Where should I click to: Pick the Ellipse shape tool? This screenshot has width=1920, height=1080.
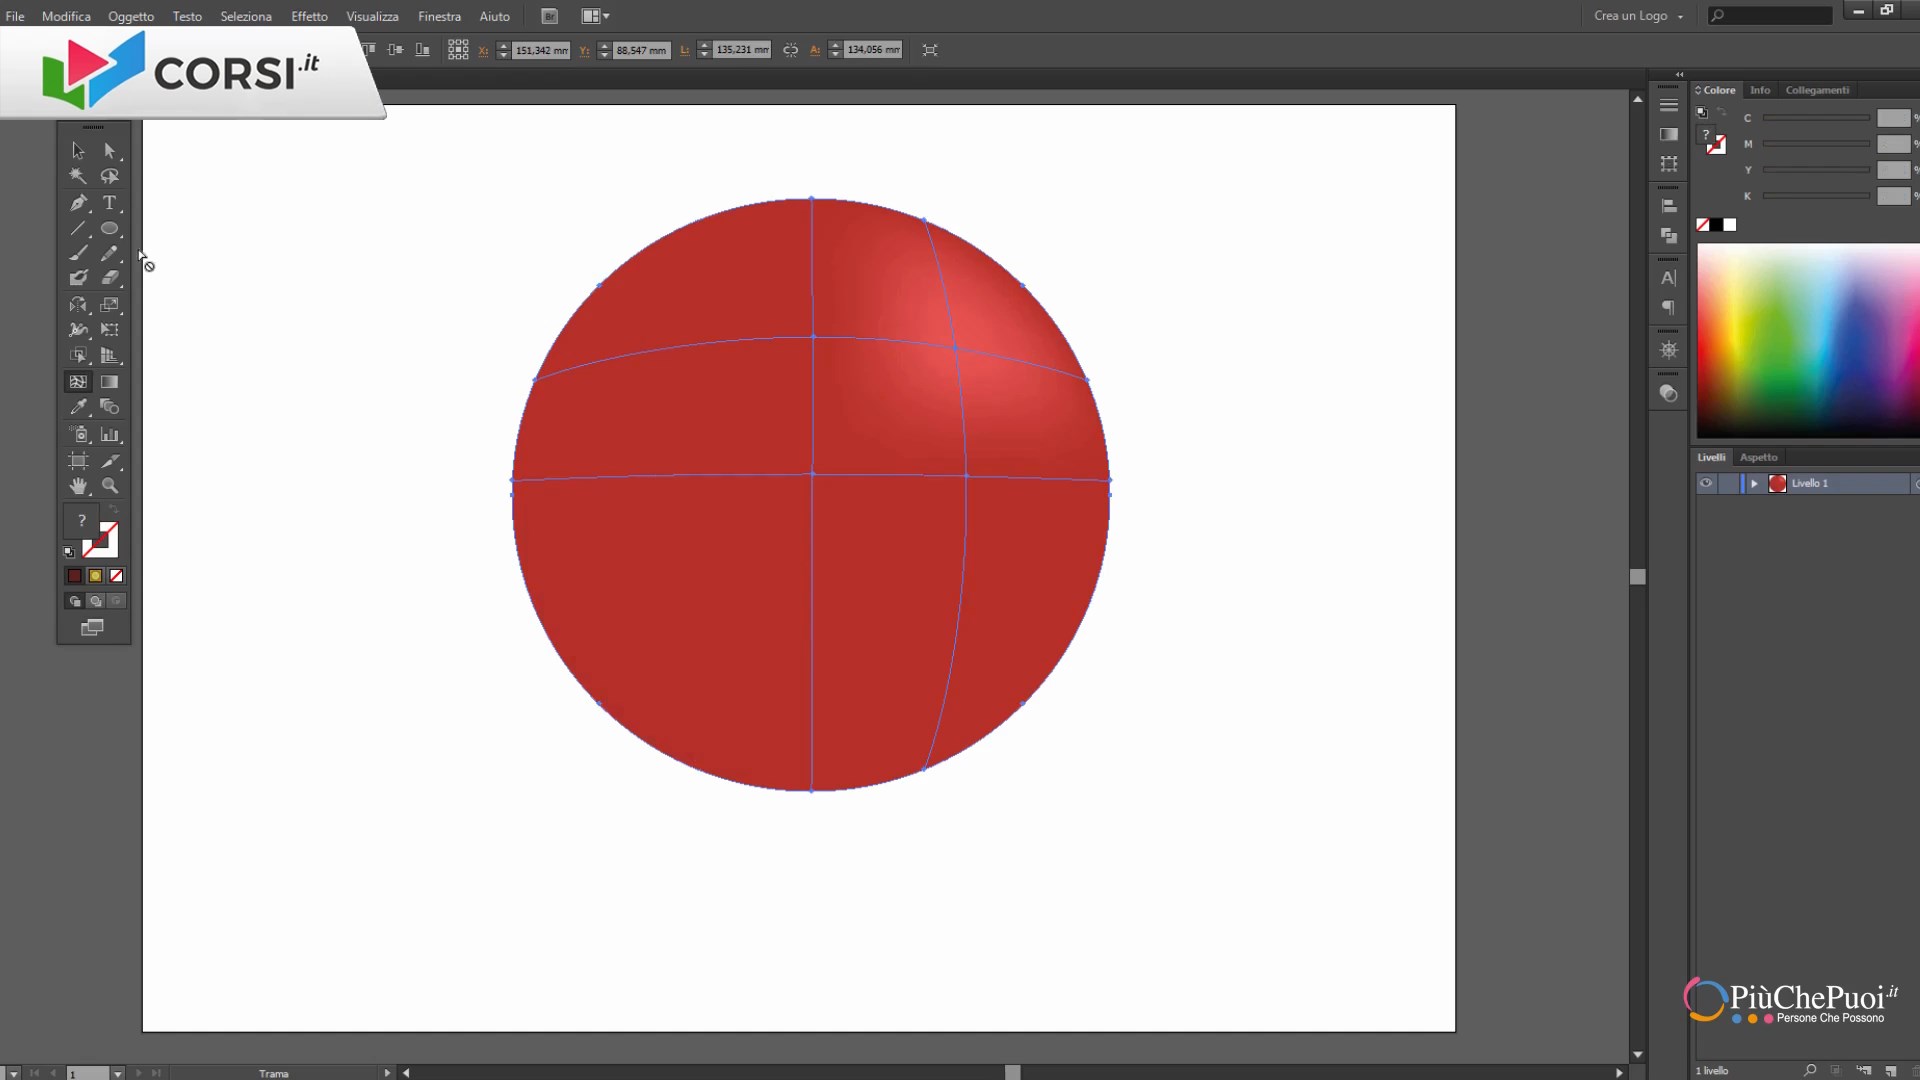pos(110,229)
